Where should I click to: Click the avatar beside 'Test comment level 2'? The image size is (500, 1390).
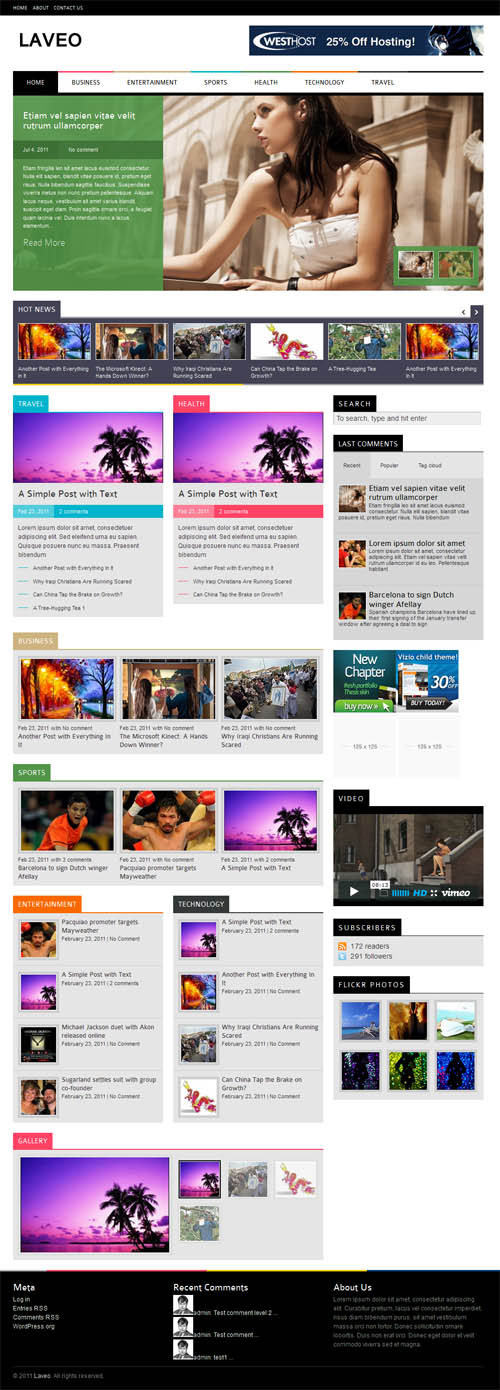coord(183,1305)
